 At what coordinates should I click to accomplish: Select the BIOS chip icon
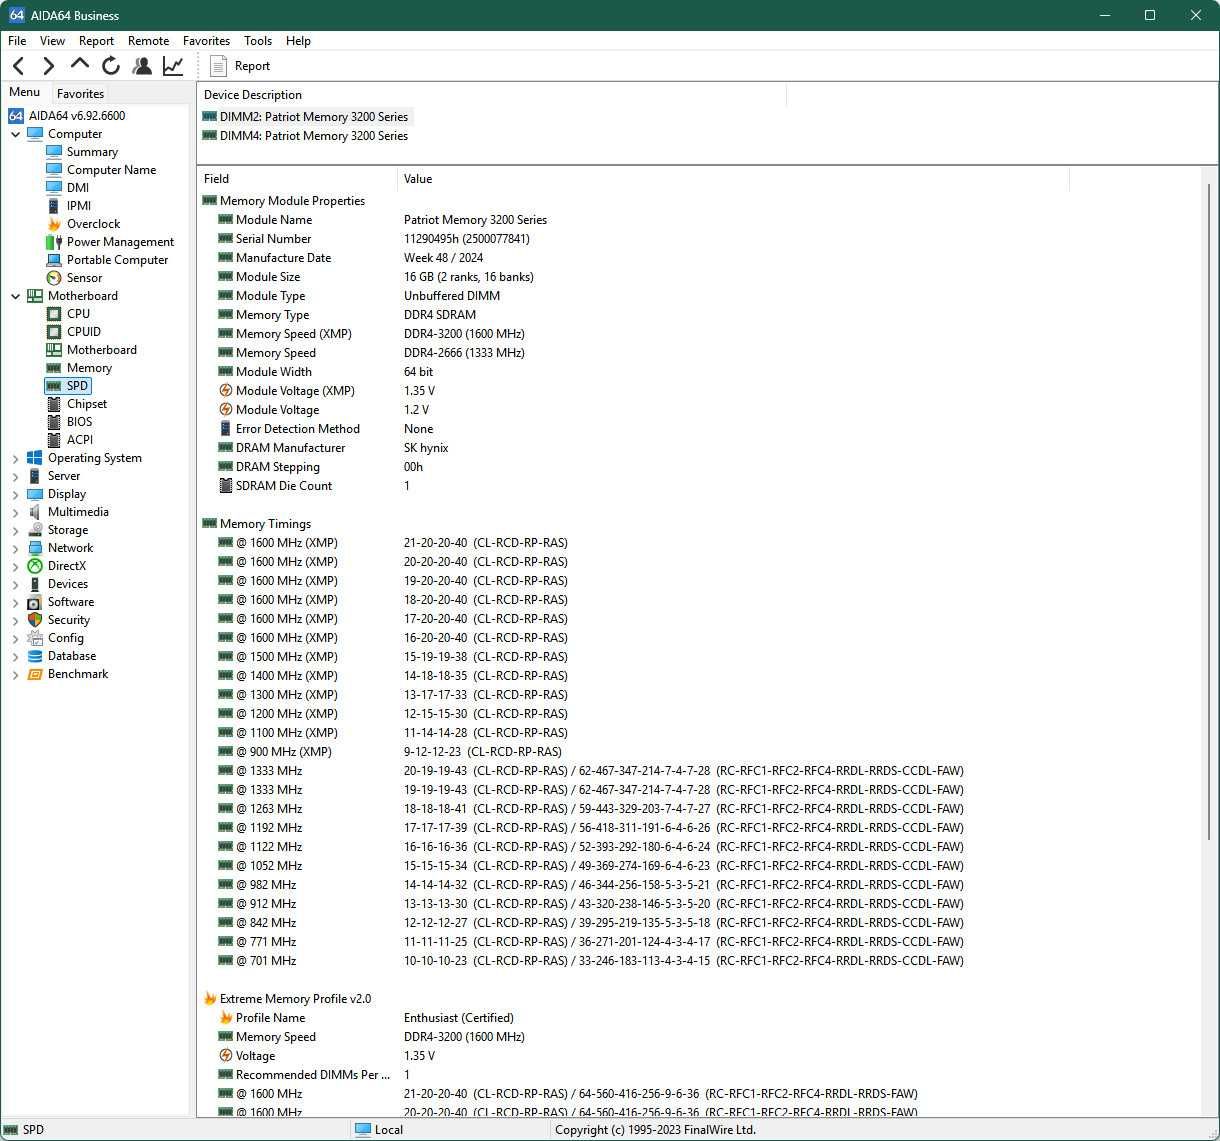click(54, 422)
